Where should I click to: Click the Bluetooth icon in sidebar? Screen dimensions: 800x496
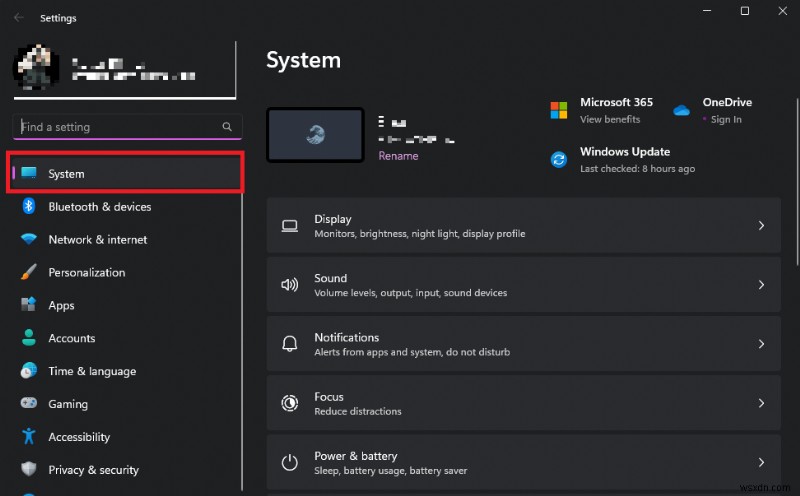29,206
